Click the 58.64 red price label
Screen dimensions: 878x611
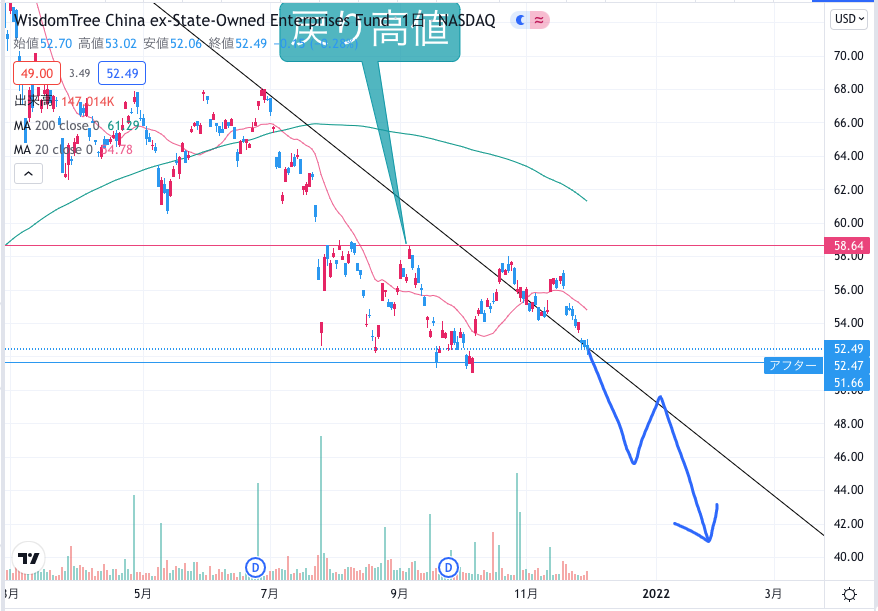(847, 245)
